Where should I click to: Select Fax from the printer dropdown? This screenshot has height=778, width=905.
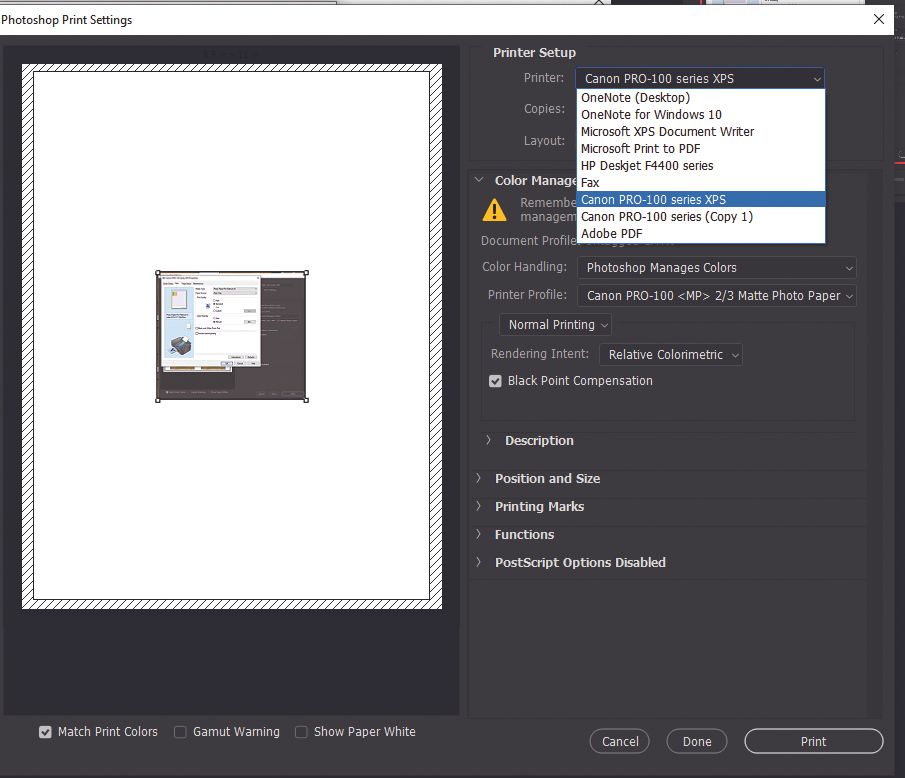589,182
